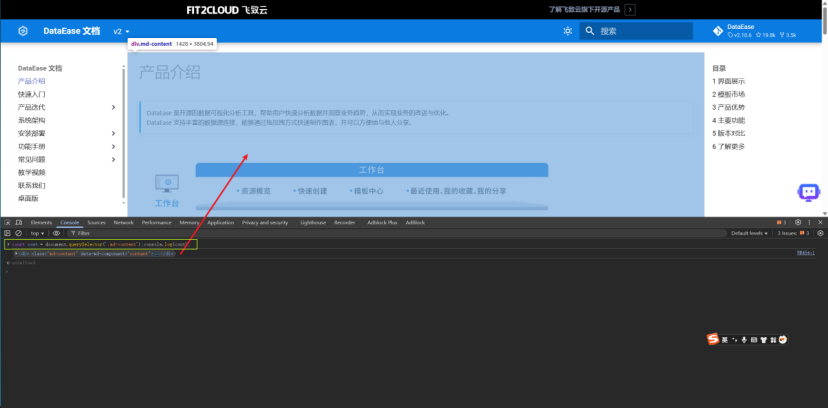Click the issues badge in DevTools tab bar
Screen dimensions: 828x408
click(781, 223)
